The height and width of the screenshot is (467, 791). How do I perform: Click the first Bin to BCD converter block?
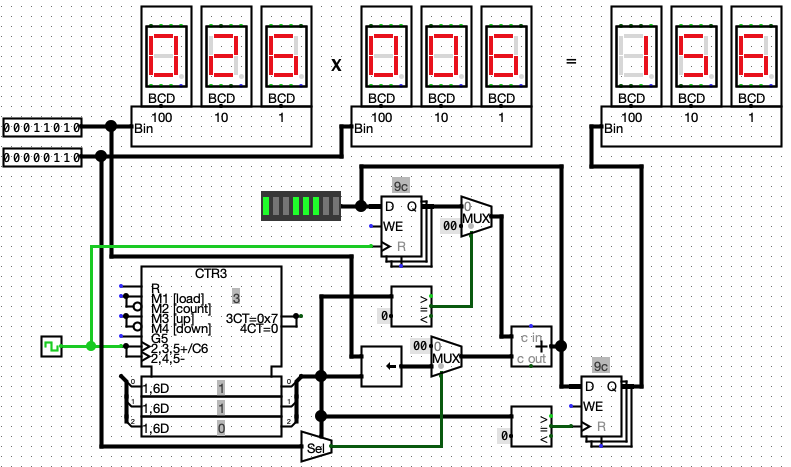tap(221, 127)
